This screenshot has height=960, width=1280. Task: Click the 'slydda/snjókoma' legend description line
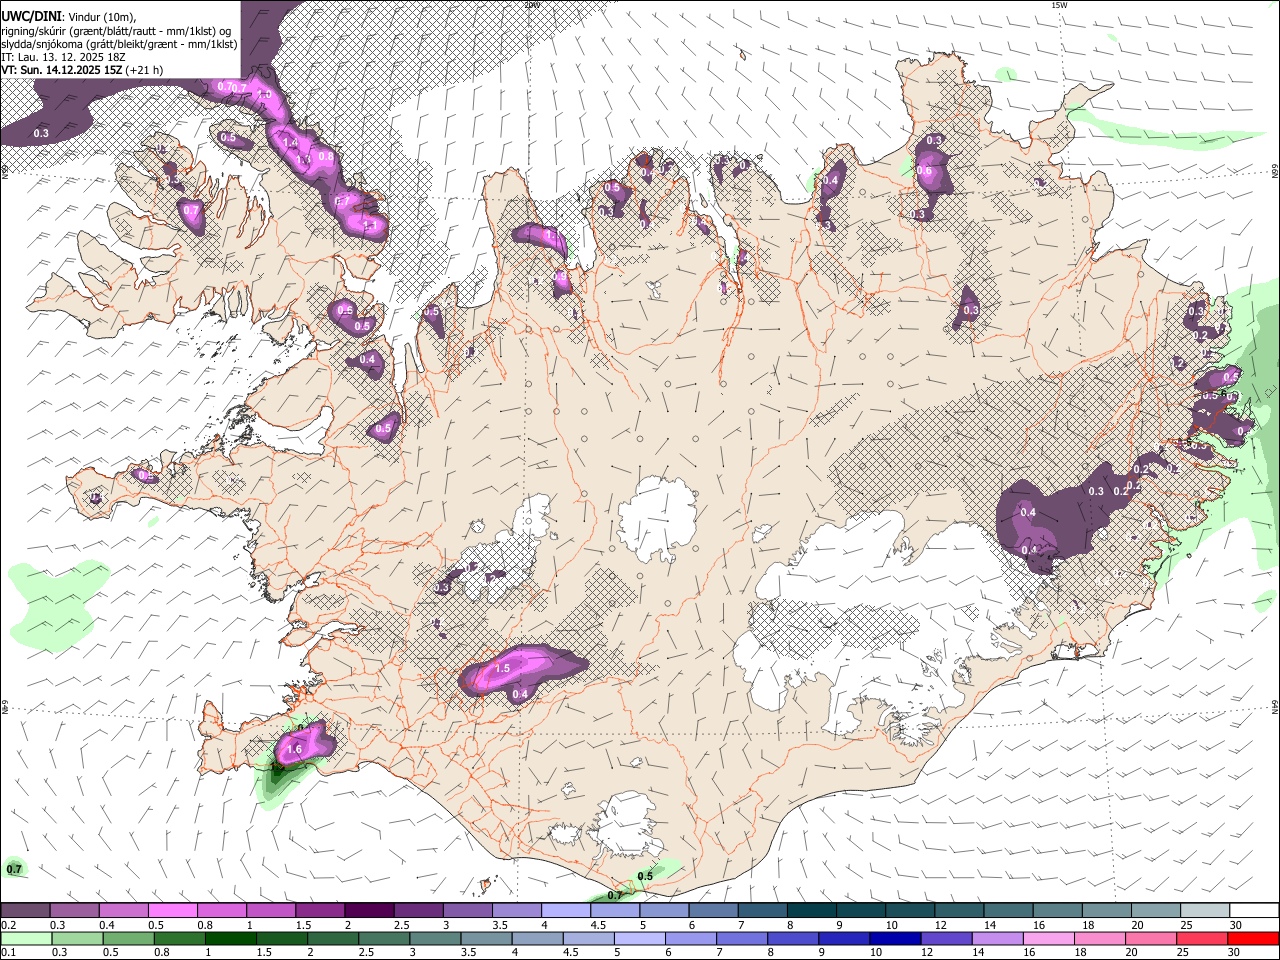[x=119, y=44]
